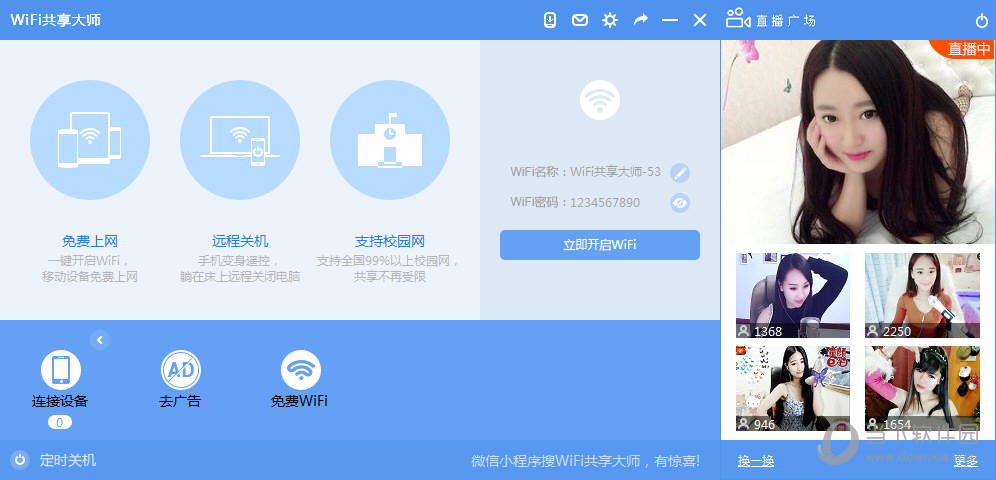Click the 定时关机 power icon

click(19, 460)
